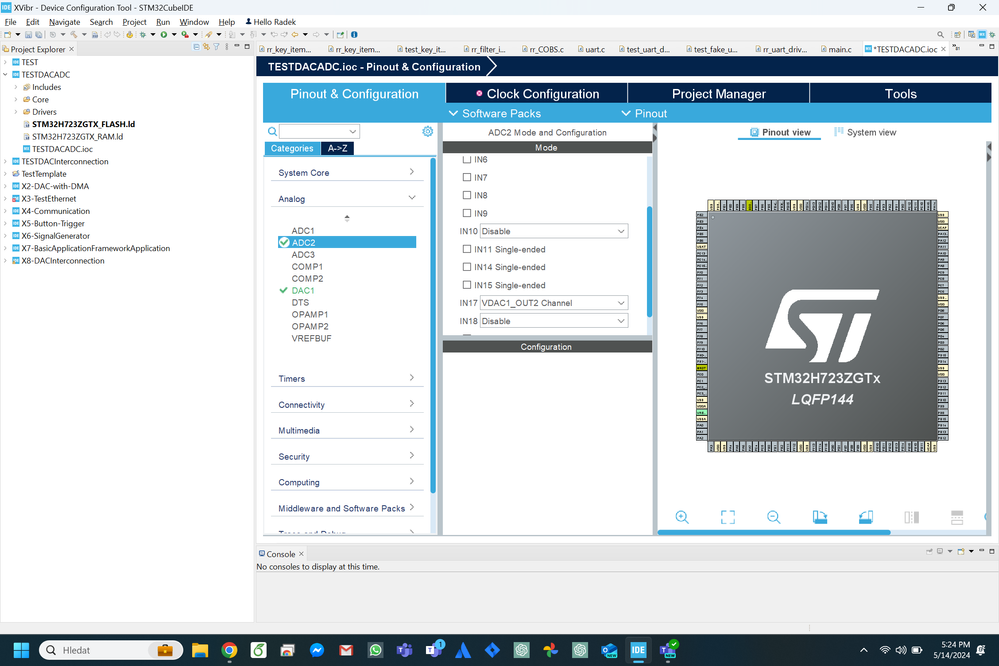Open the IN18 Disable dropdown
Viewport: 999px width, 666px height.
(x=554, y=321)
